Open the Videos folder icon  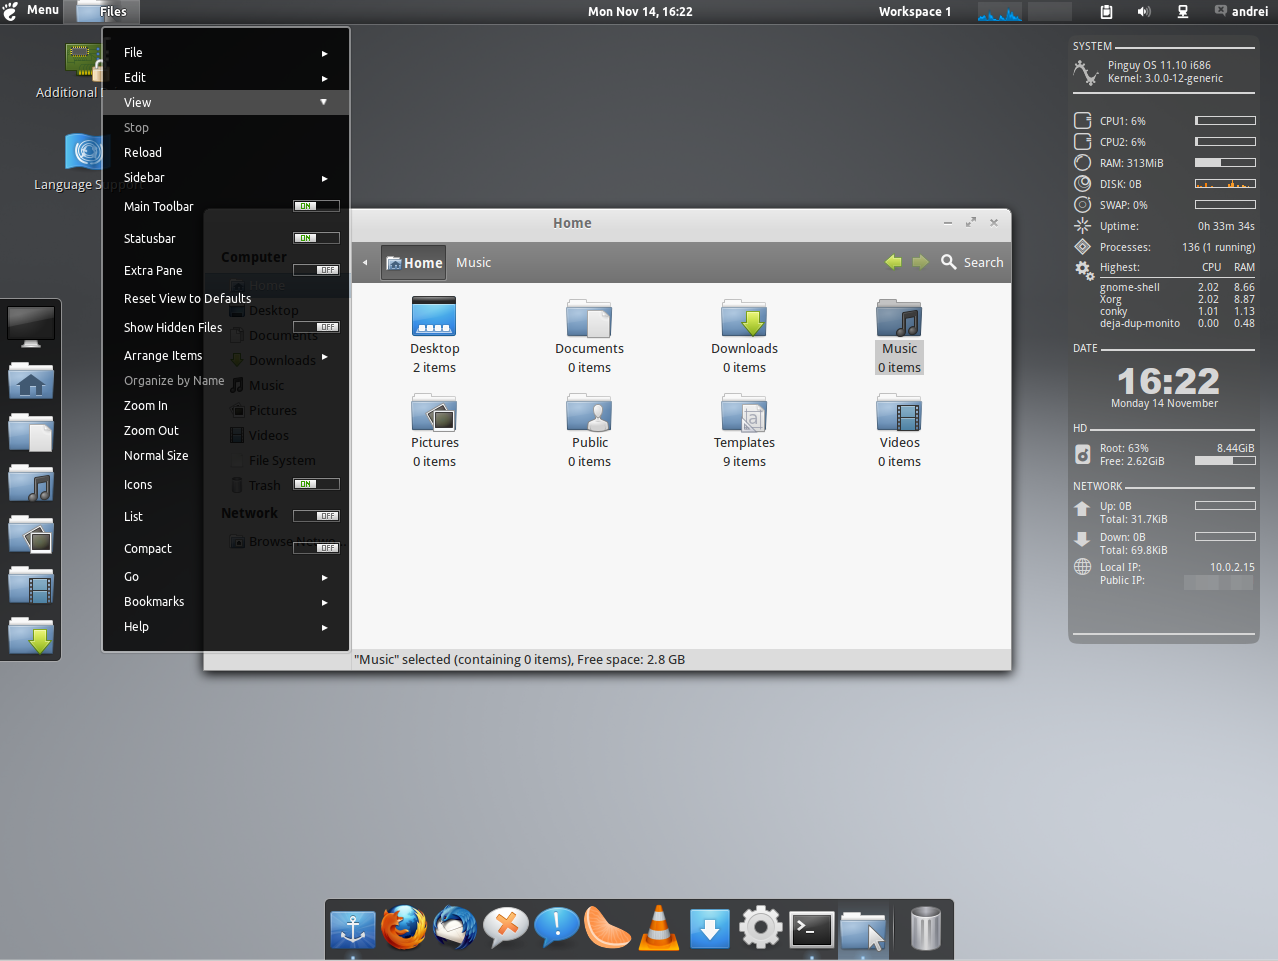899,411
